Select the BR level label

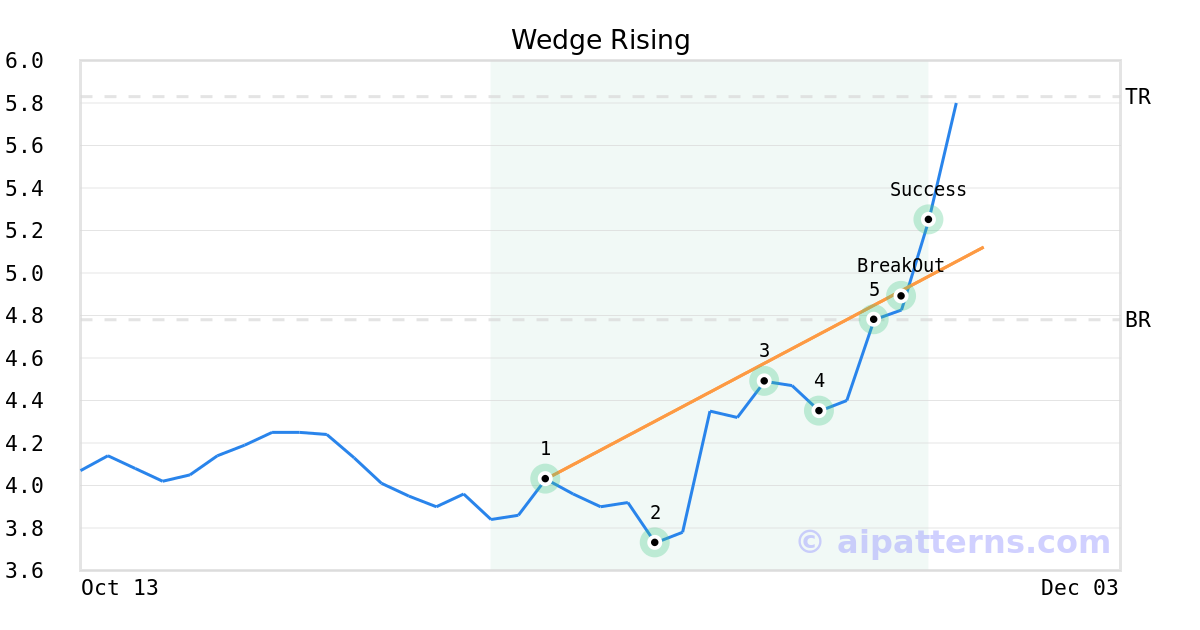coord(1137,320)
